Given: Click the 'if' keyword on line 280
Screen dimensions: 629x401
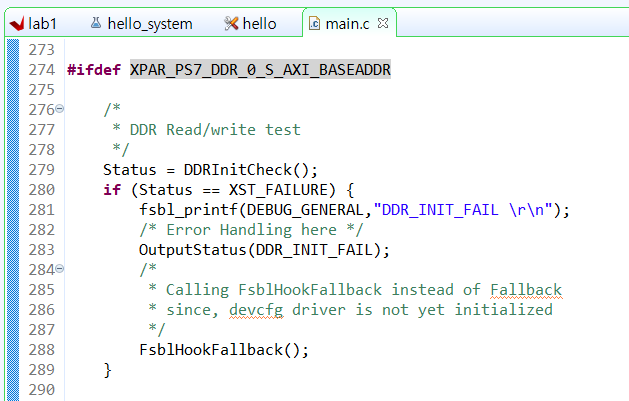Looking at the screenshot, I should (112, 190).
